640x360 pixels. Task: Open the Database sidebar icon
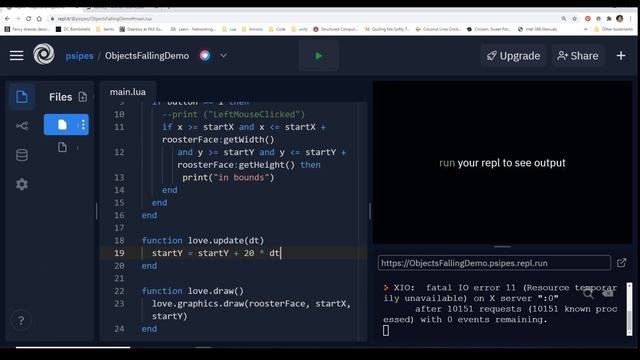[x=22, y=155]
